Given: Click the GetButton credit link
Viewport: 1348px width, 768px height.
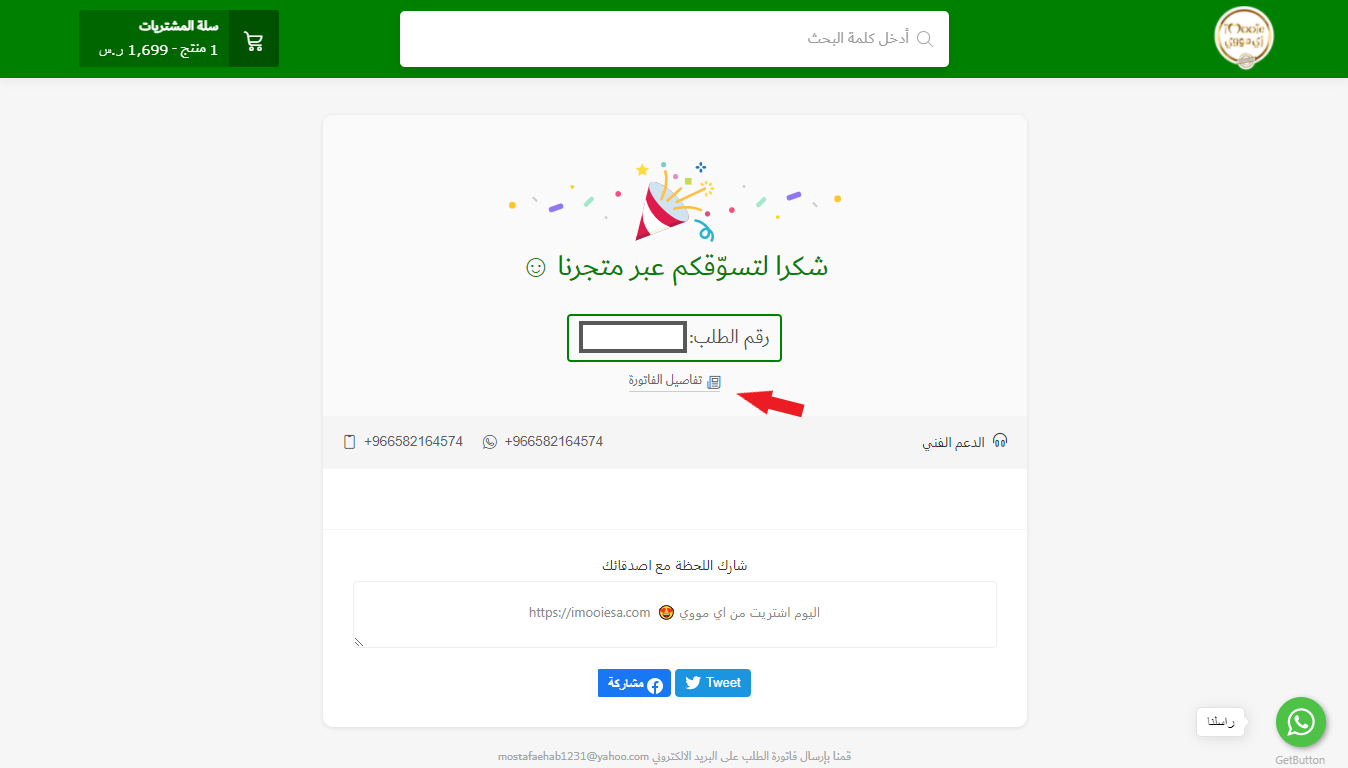Looking at the screenshot, I should pos(1300,760).
